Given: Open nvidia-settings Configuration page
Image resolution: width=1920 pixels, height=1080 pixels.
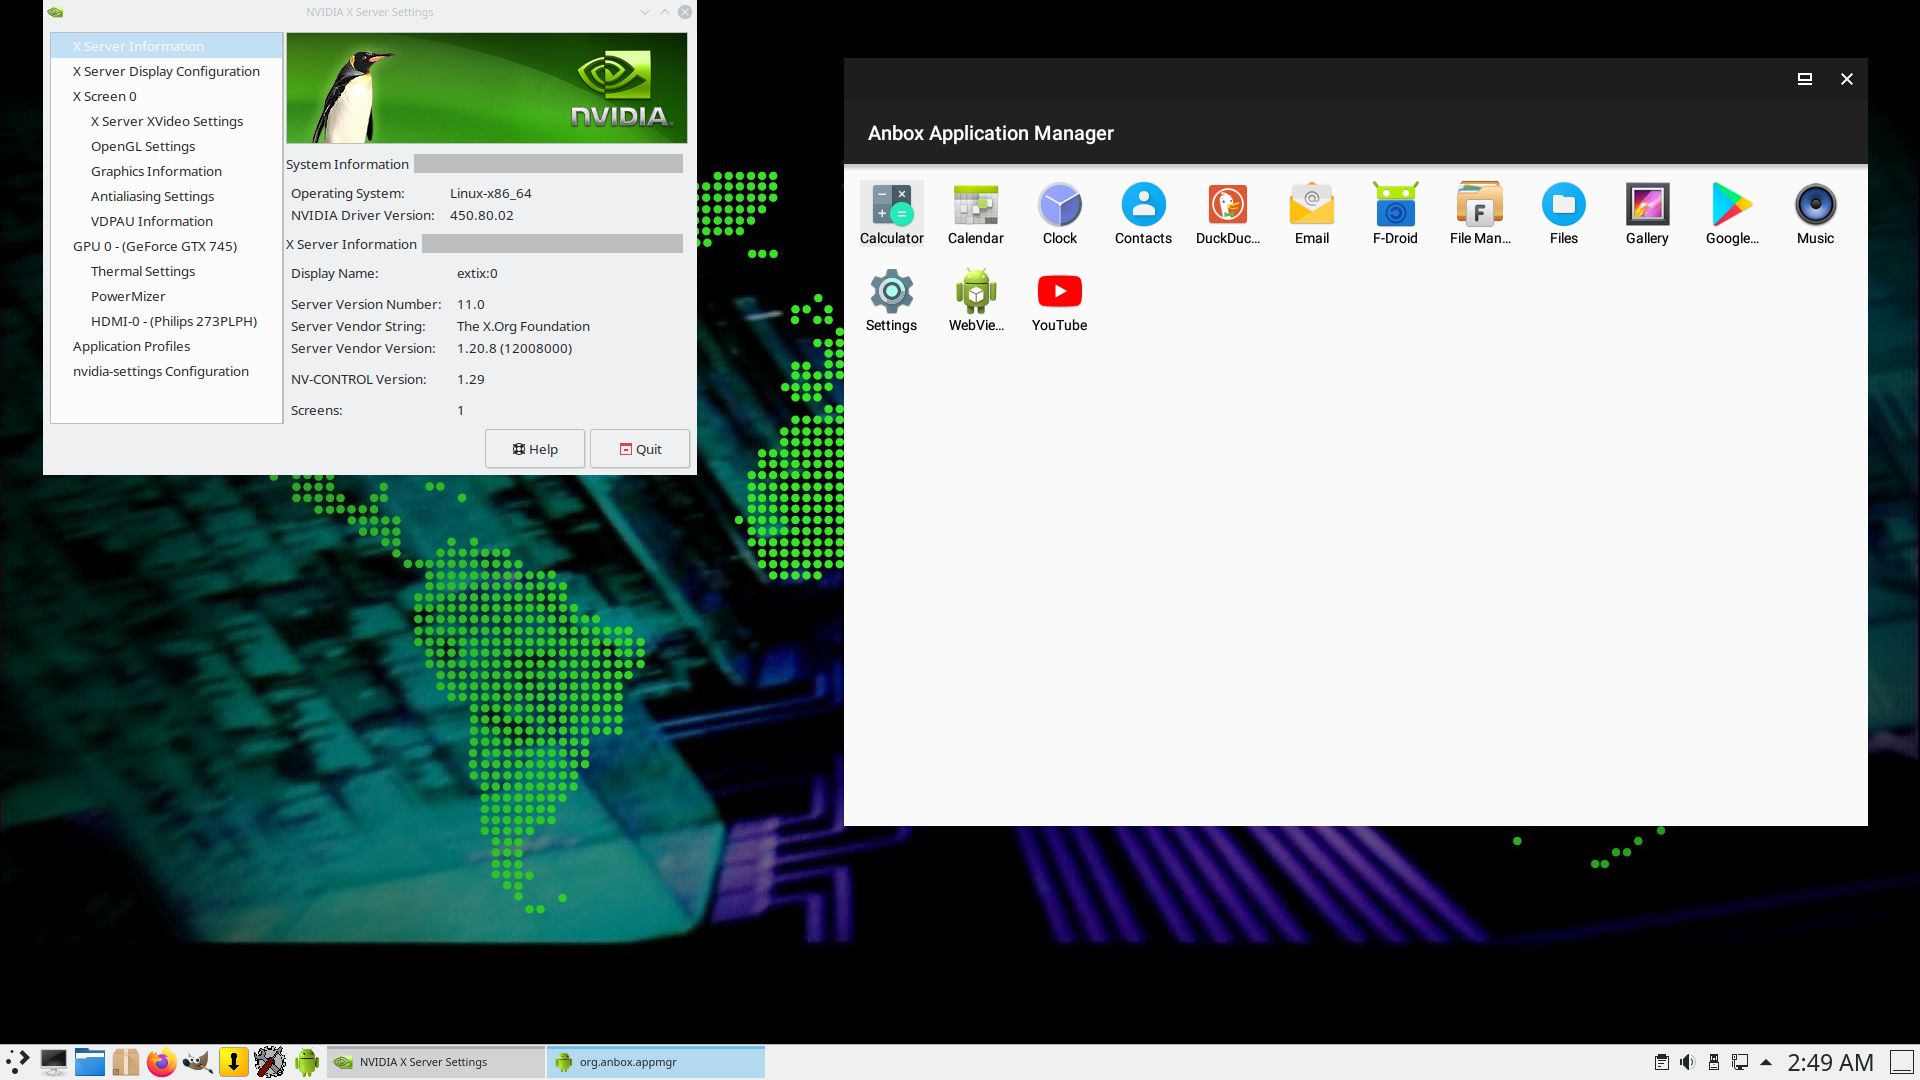Looking at the screenshot, I should pyautogui.click(x=167, y=371).
